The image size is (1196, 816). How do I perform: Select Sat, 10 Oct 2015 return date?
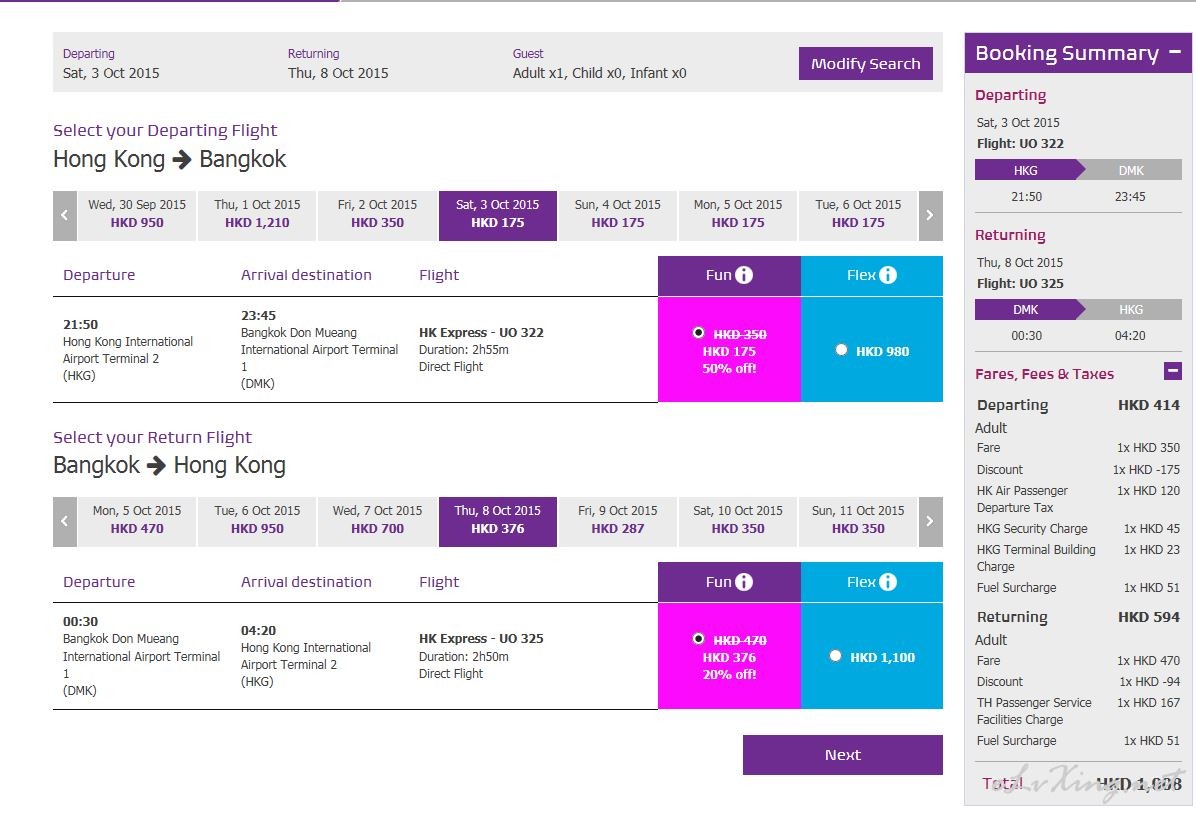coord(738,520)
